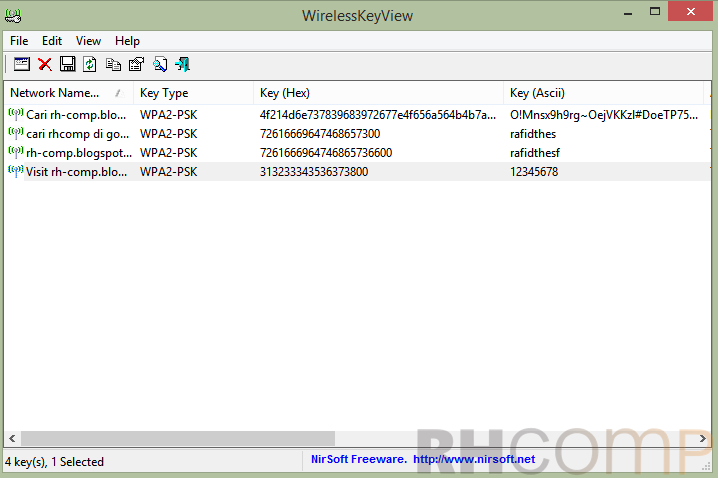Sort by the Key (Hex) column header
The width and height of the screenshot is (718, 478).
[378, 93]
